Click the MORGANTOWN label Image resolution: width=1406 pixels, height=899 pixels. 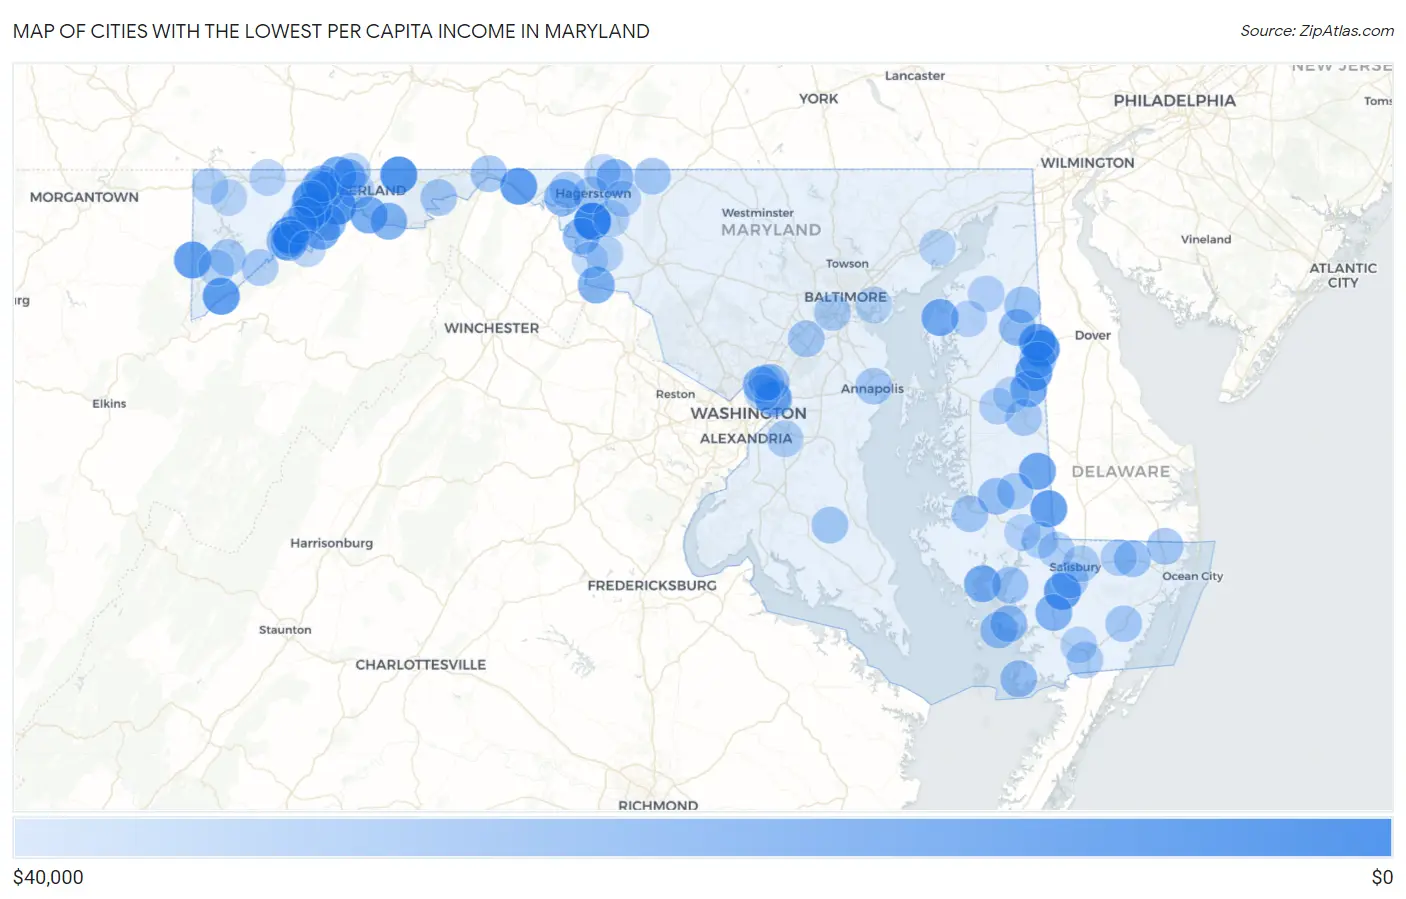[84, 197]
